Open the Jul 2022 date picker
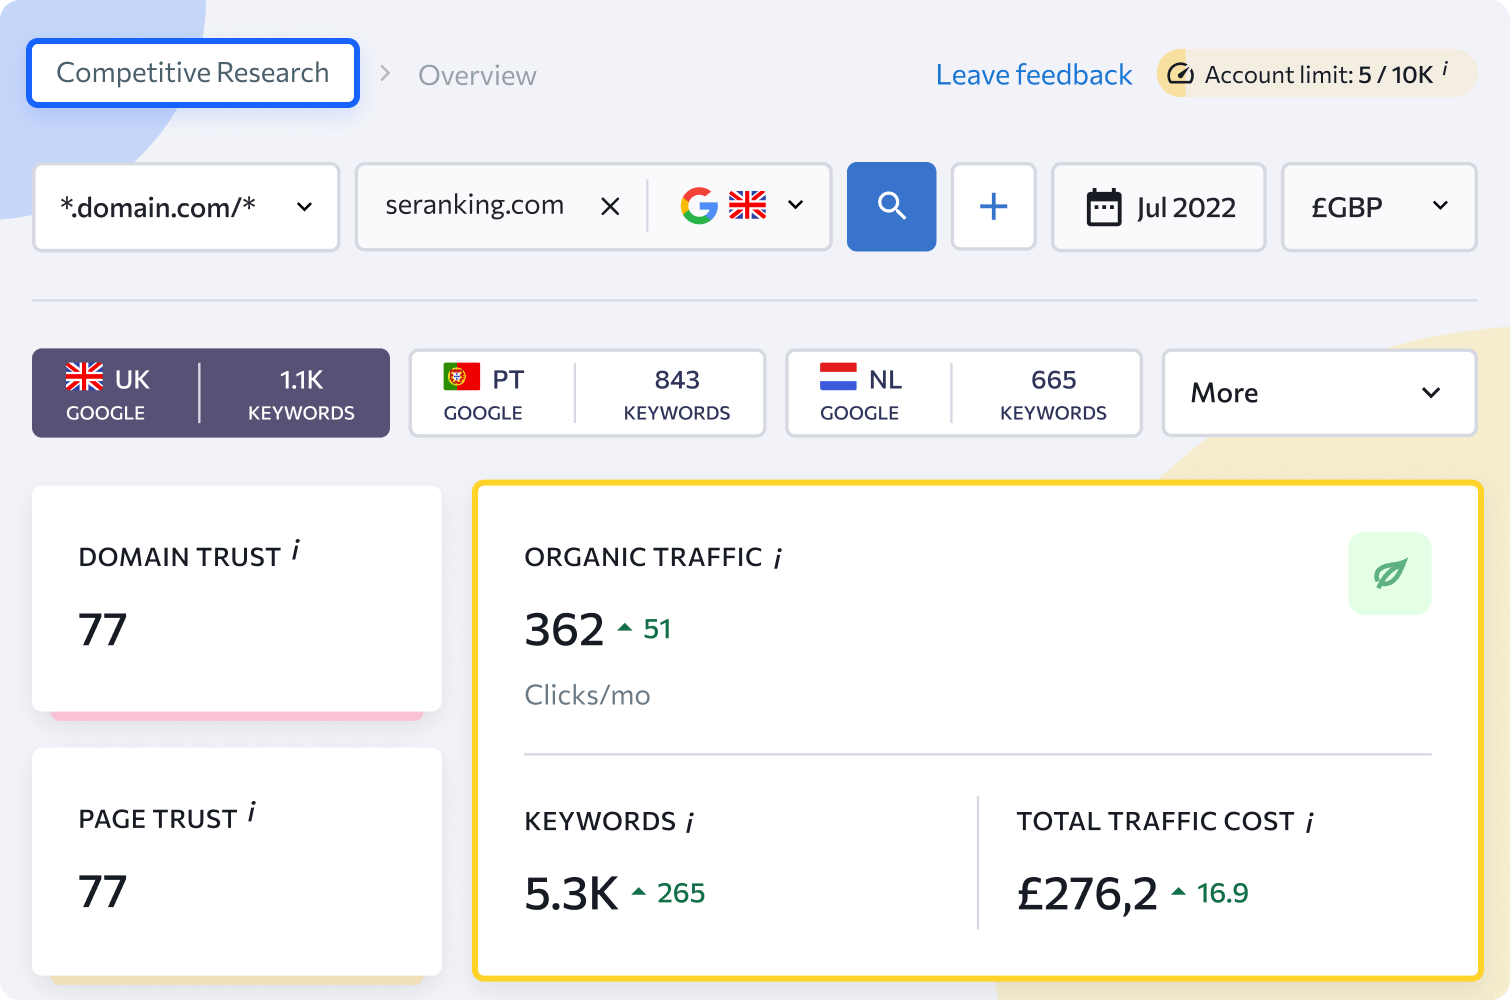This screenshot has width=1510, height=1000. pos(1158,206)
